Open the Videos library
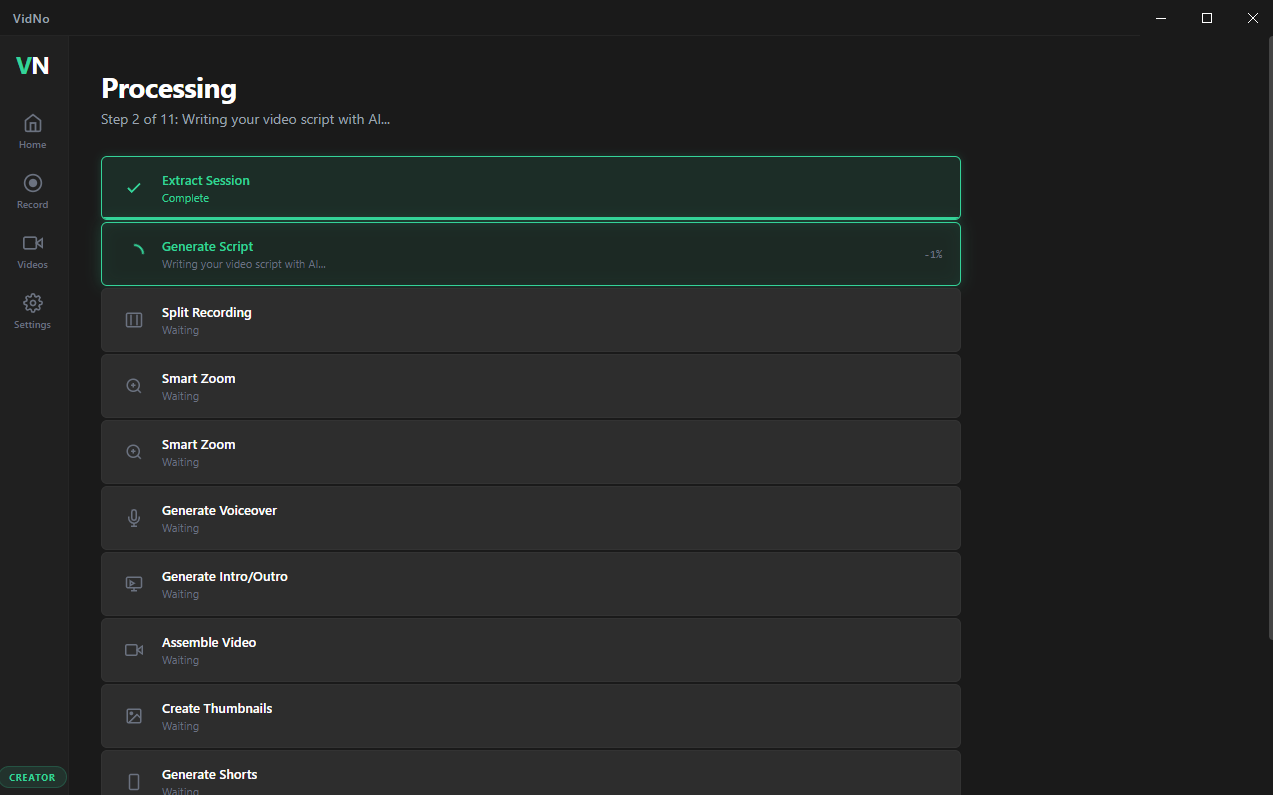The image size is (1273, 795). [32, 251]
